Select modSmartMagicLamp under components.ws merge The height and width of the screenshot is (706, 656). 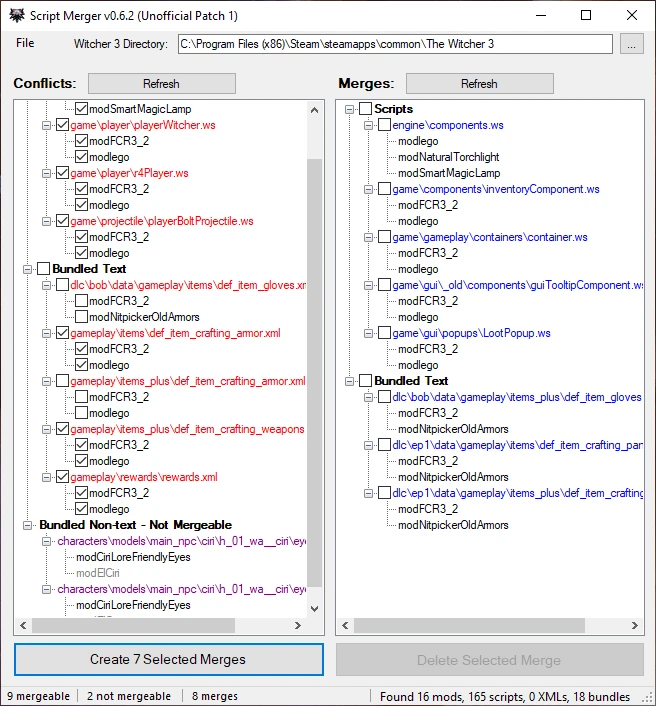tap(449, 173)
